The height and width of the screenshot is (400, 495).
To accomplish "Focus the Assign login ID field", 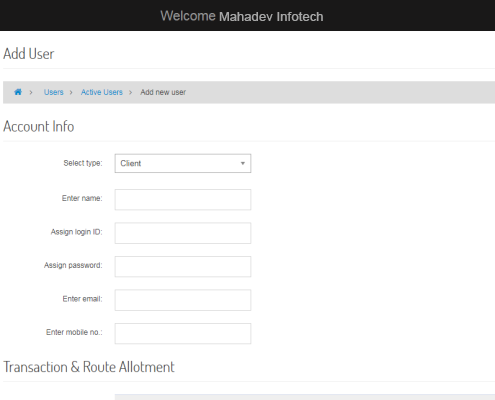I will tap(183, 233).
